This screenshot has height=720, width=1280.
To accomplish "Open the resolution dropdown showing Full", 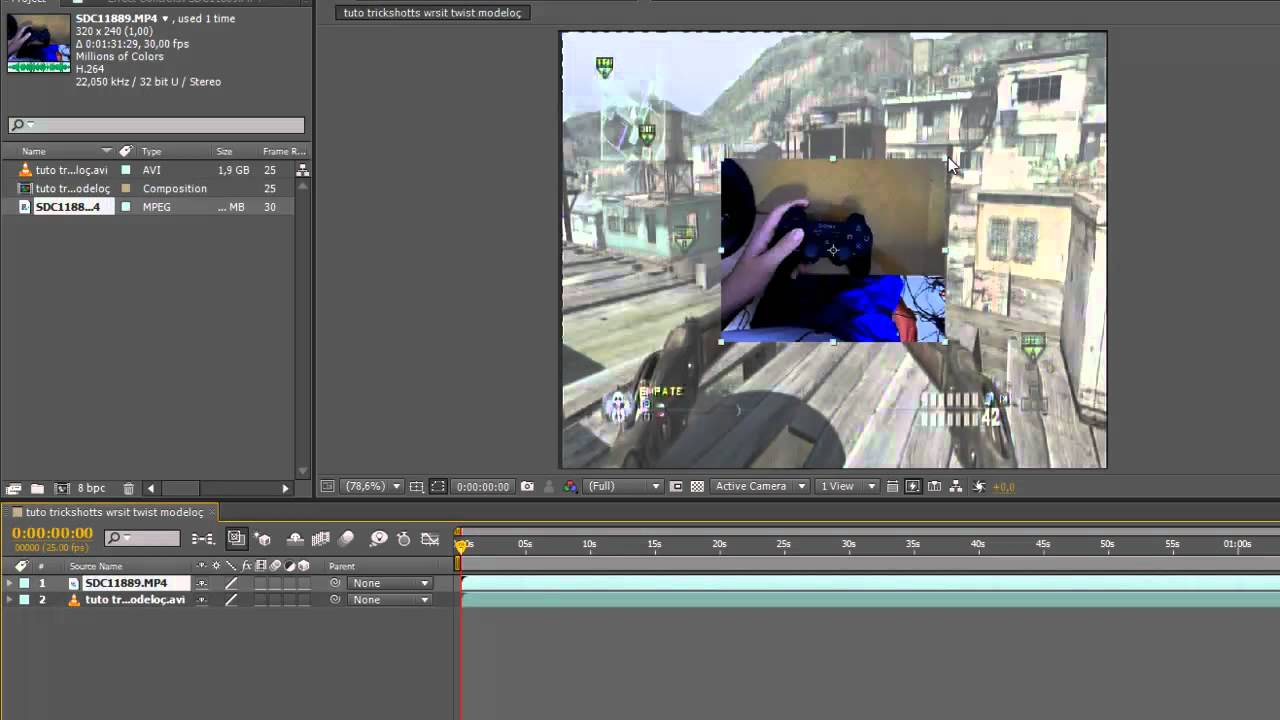I will click(x=624, y=486).
